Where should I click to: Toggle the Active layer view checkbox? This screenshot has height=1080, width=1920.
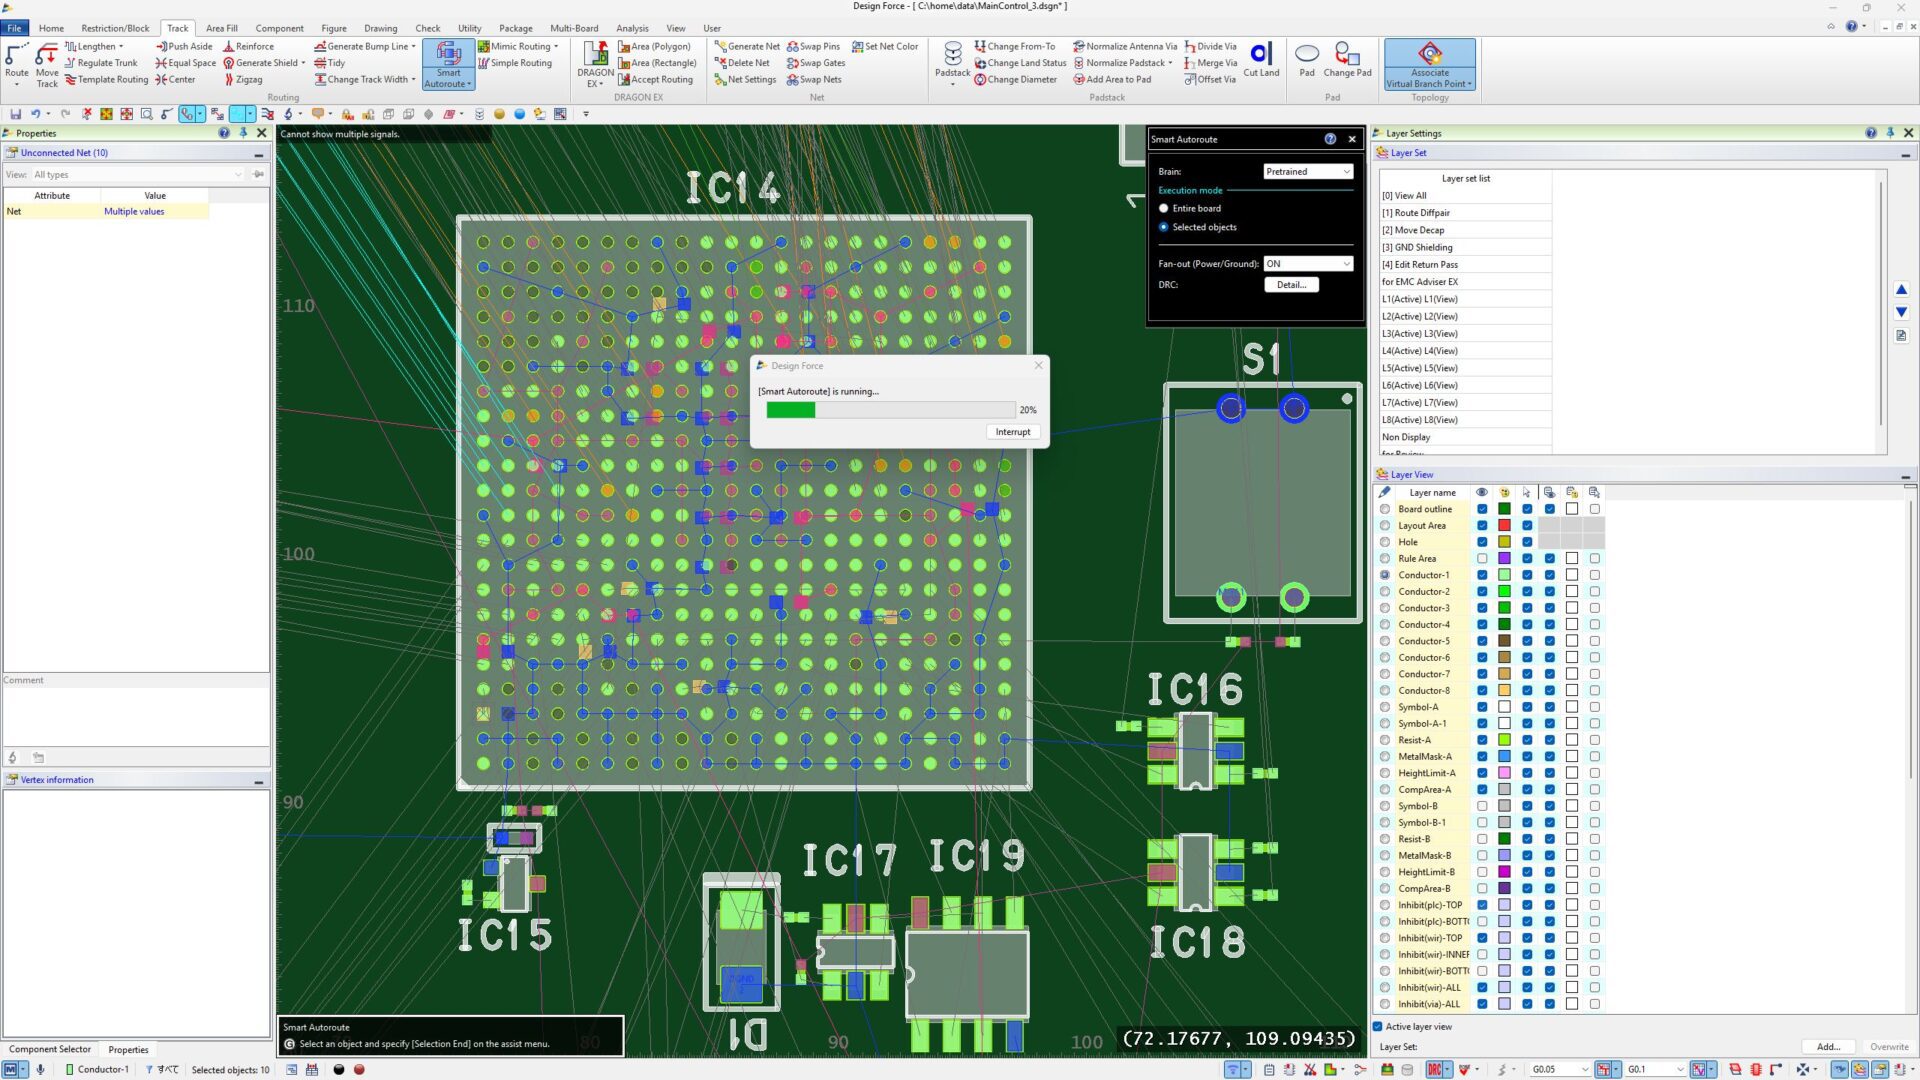click(x=1378, y=1027)
